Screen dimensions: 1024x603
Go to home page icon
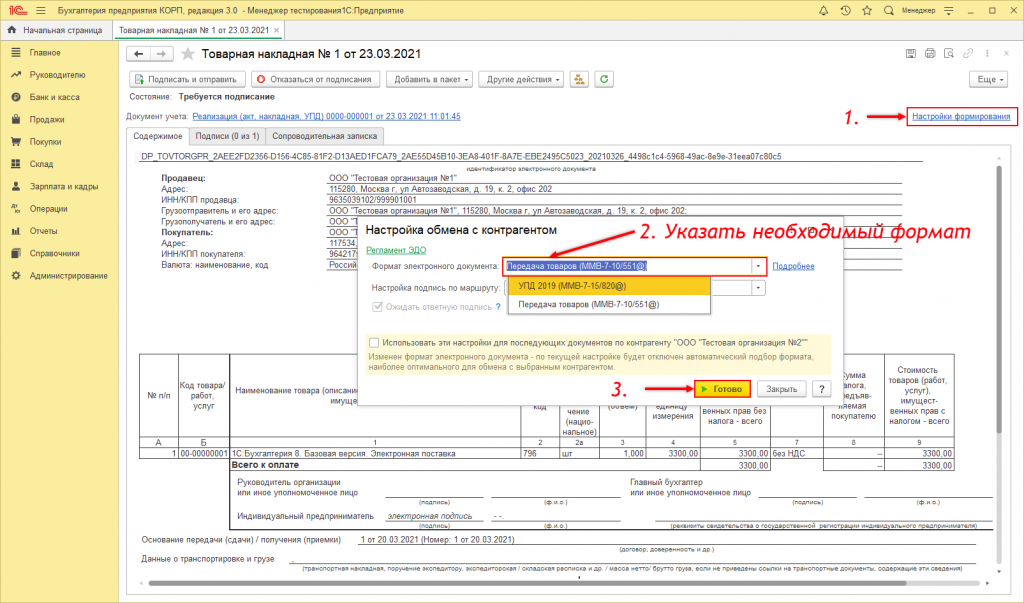12,30
